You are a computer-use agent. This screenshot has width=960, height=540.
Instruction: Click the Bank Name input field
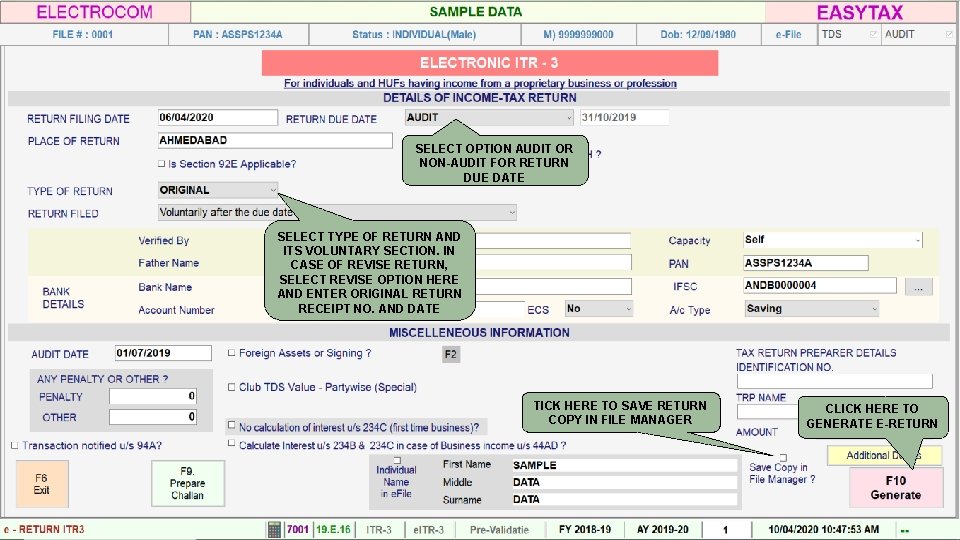point(553,287)
